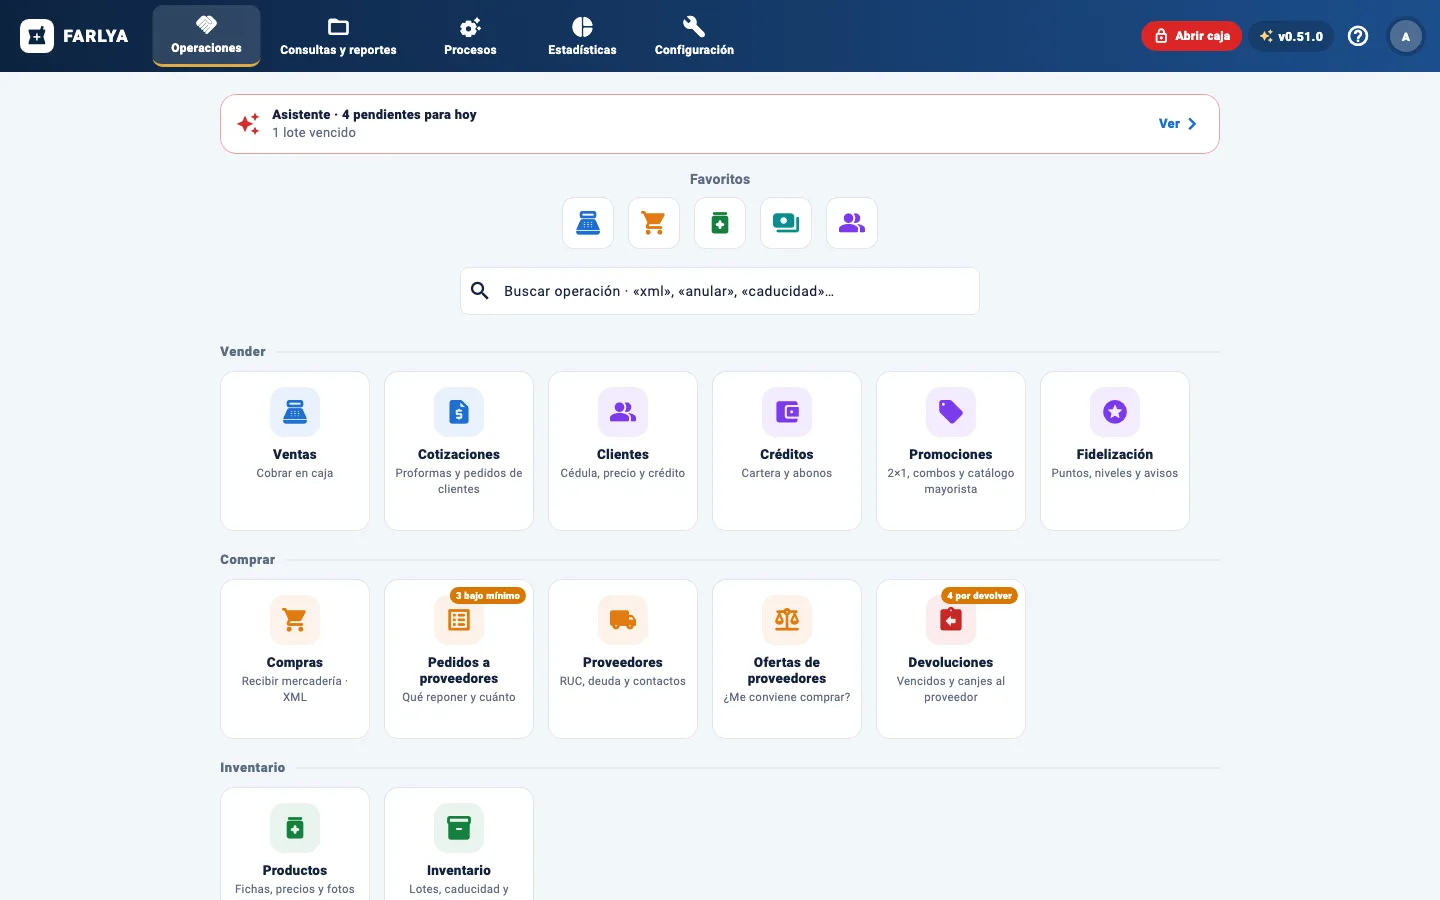Click the assistant red sparkle icon
This screenshot has height=900, width=1440.
[248, 124]
